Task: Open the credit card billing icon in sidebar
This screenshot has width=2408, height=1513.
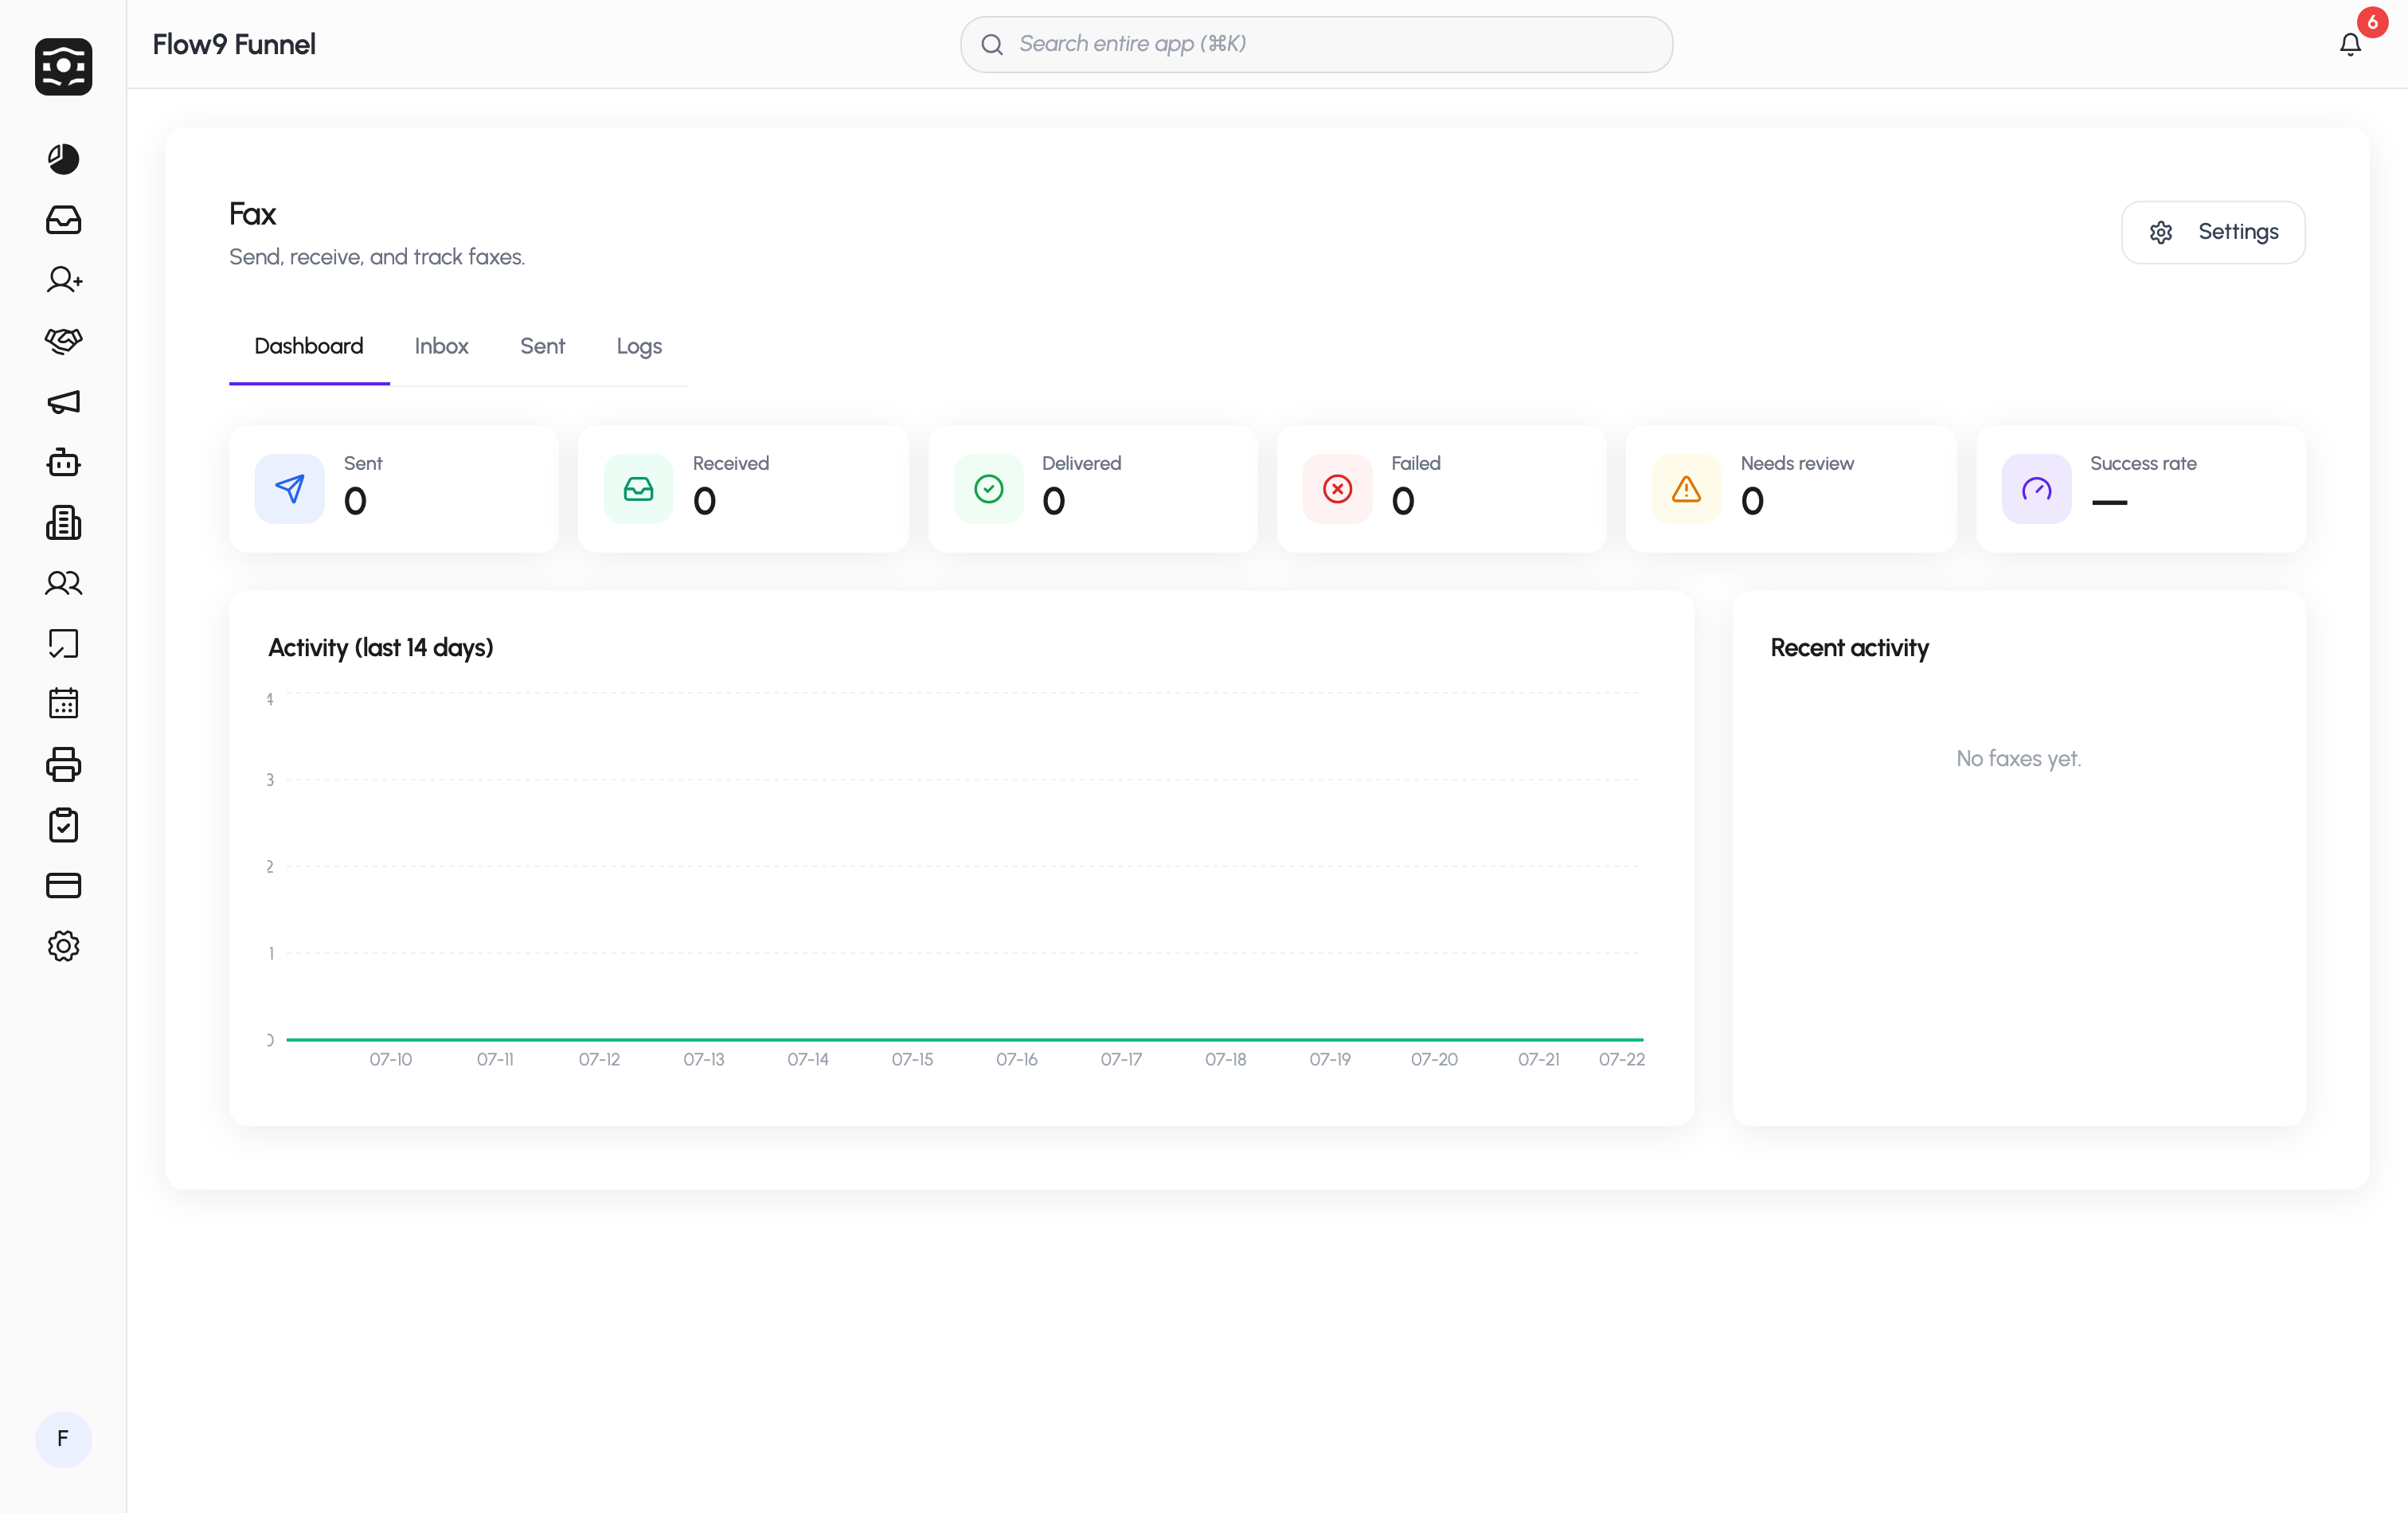Action: pyautogui.click(x=63, y=885)
